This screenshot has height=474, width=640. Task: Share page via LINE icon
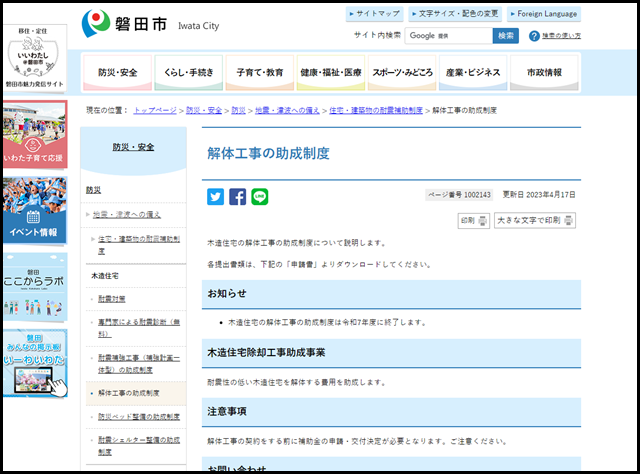[260, 197]
